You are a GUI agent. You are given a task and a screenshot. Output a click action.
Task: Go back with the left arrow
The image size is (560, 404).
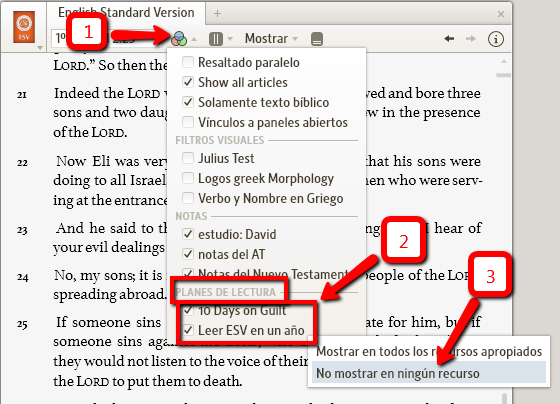449,39
